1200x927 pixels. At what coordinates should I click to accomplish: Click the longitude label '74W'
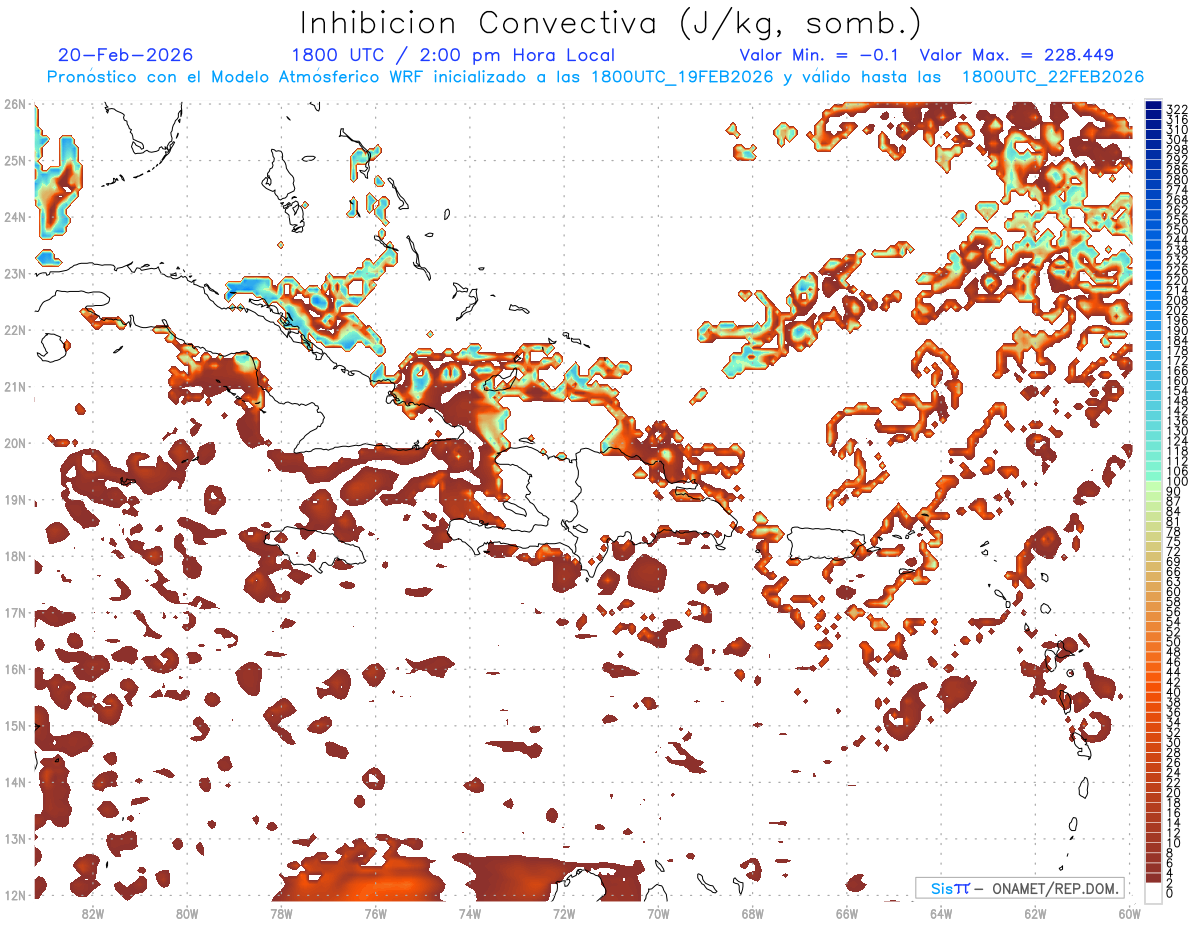coord(470,913)
